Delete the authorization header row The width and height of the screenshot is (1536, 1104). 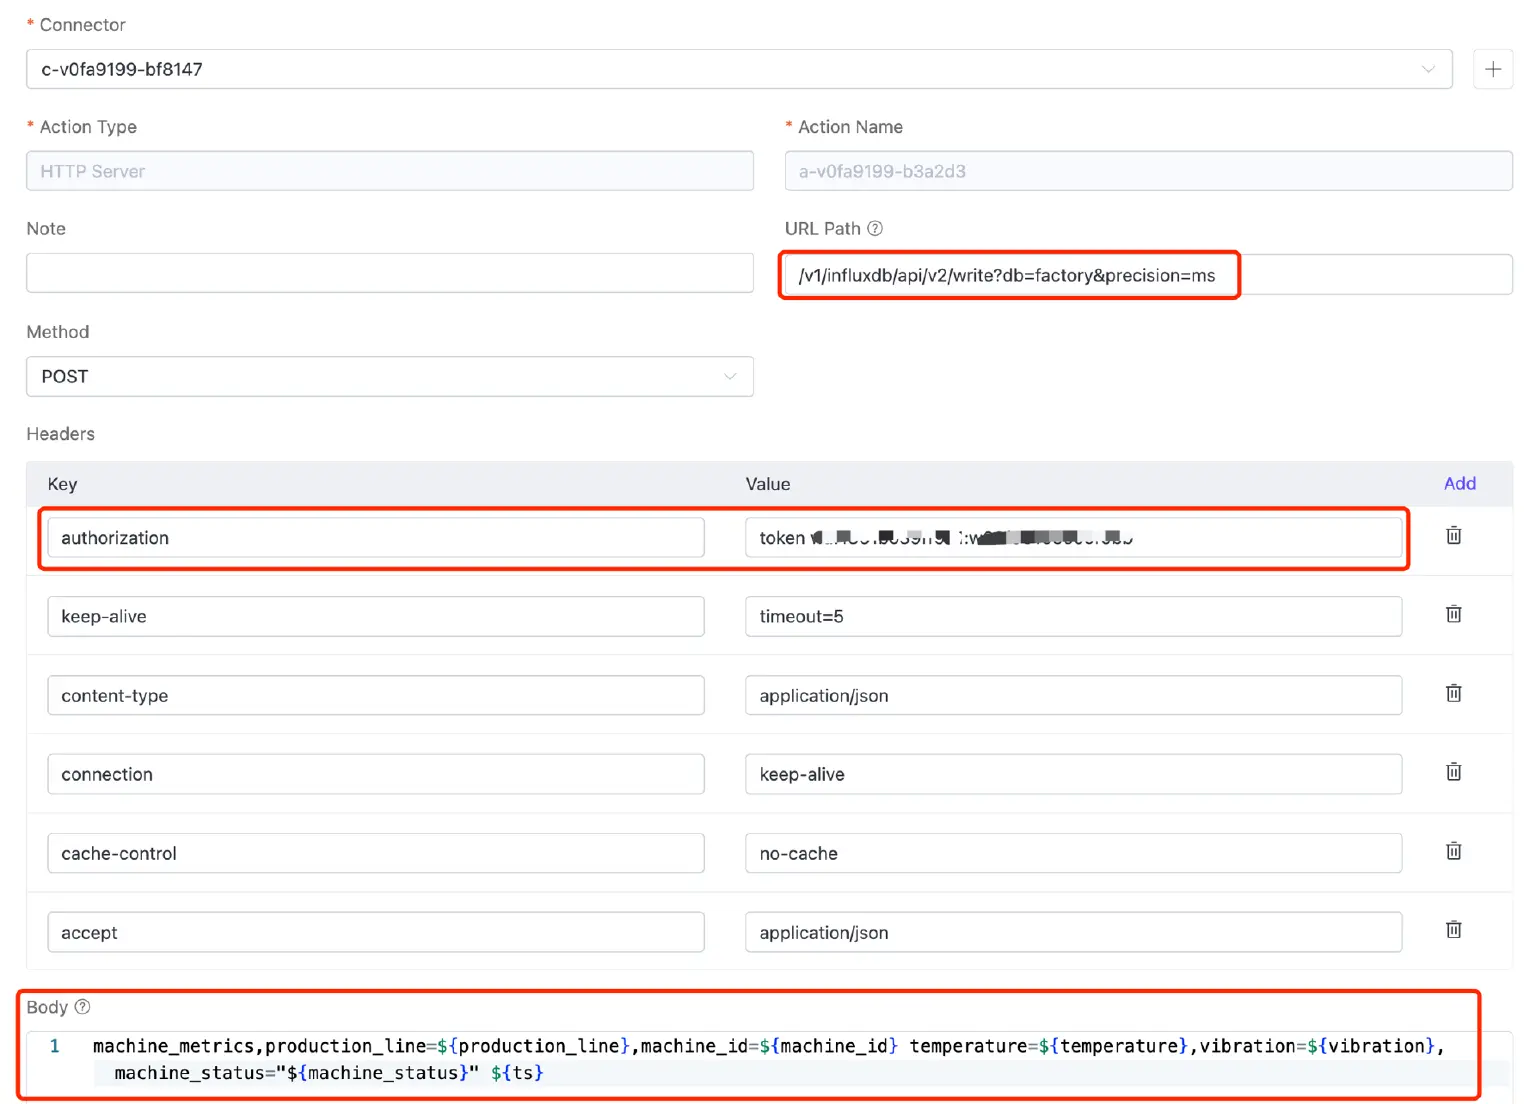1453,536
